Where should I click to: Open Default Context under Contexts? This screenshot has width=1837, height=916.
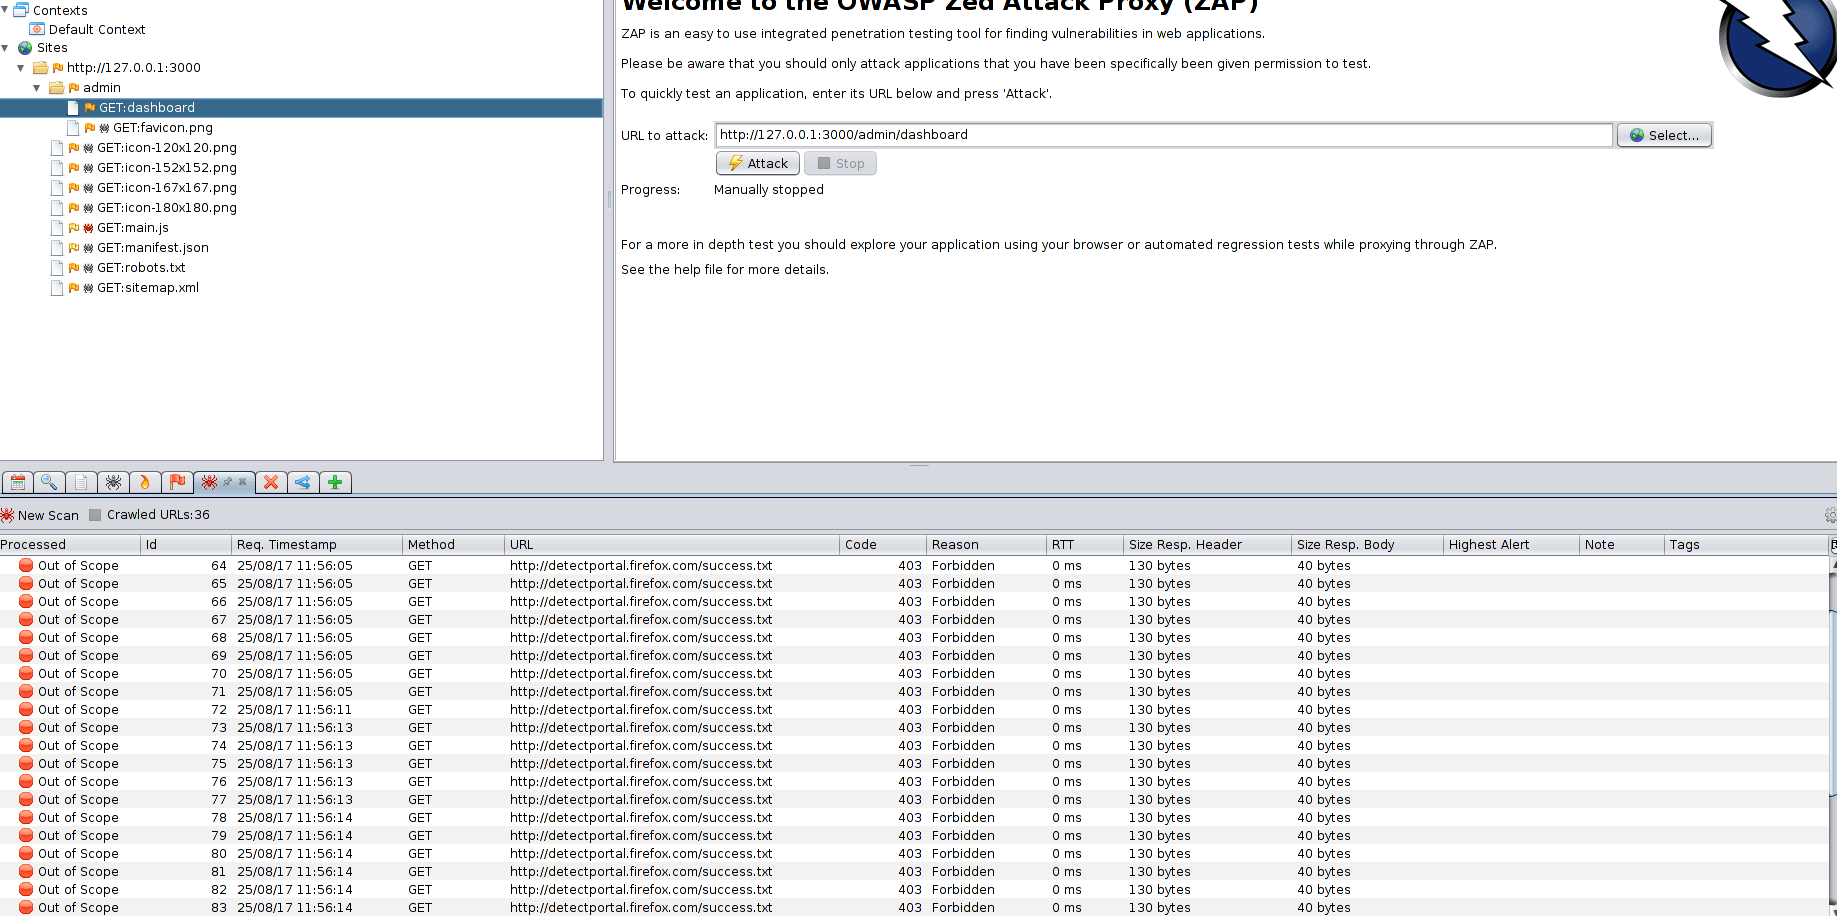(x=97, y=29)
